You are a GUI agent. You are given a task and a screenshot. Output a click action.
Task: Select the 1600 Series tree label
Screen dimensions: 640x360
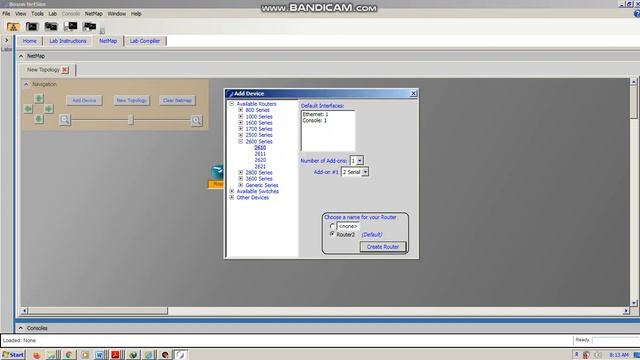click(x=259, y=122)
